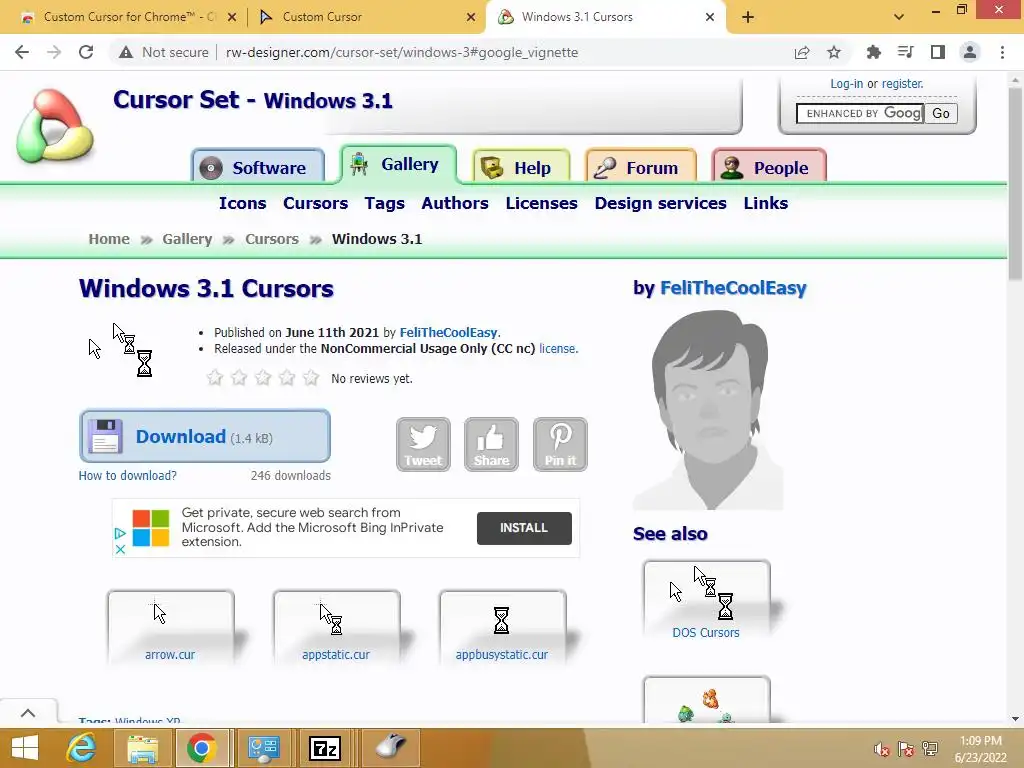Rate with the first star
The image size is (1024, 768).
(x=215, y=377)
